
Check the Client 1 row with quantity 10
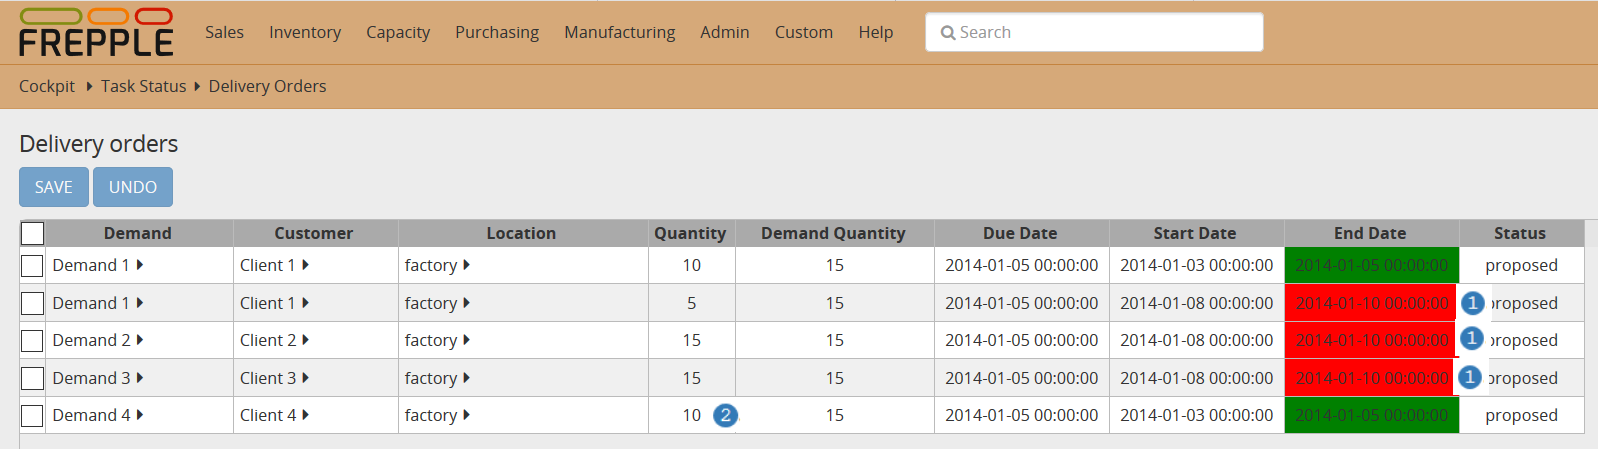click(32, 266)
